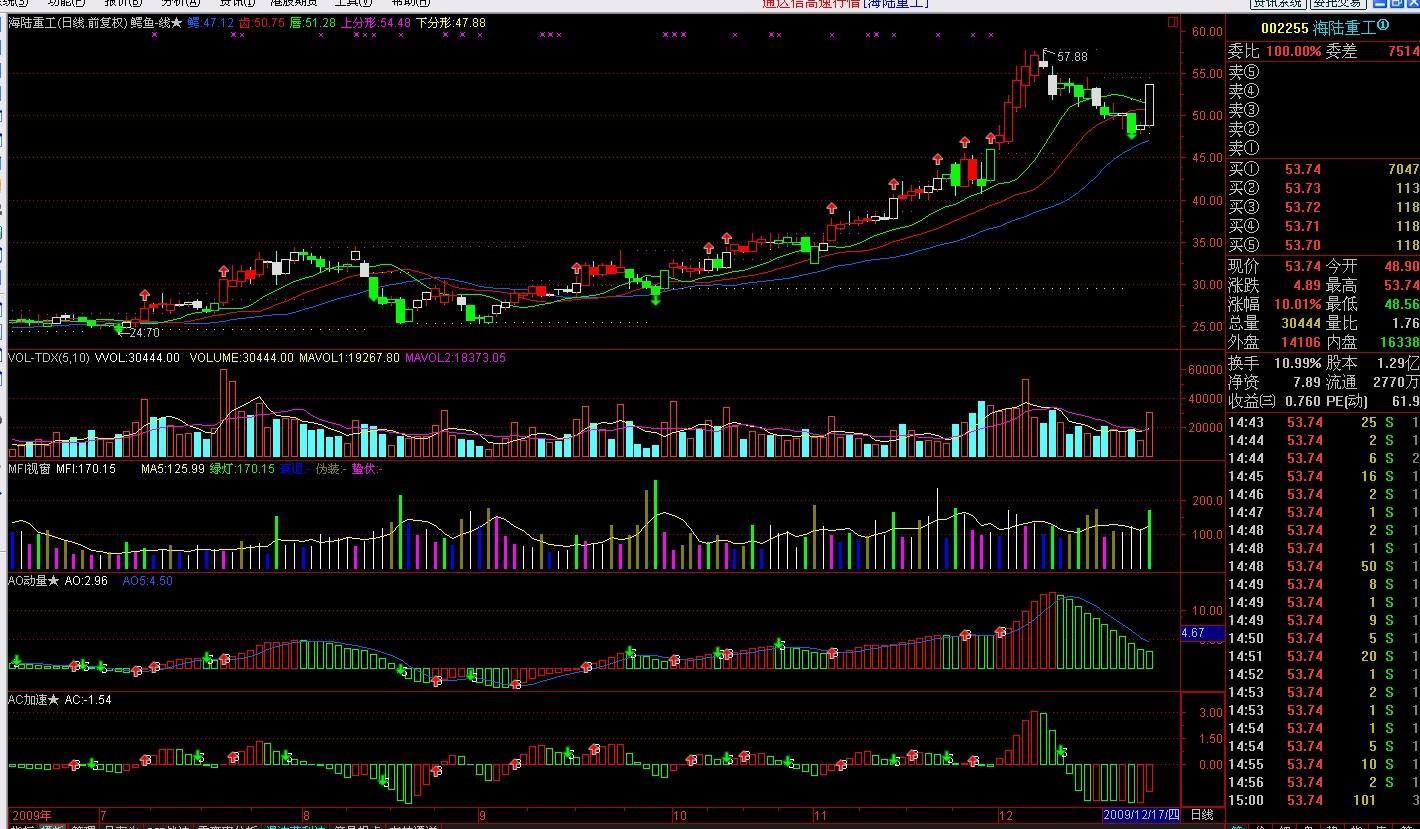Screen dimensions: 1420x829
Task: Click the blue 4.67 marker on the AO axis
Action: click(x=1200, y=633)
